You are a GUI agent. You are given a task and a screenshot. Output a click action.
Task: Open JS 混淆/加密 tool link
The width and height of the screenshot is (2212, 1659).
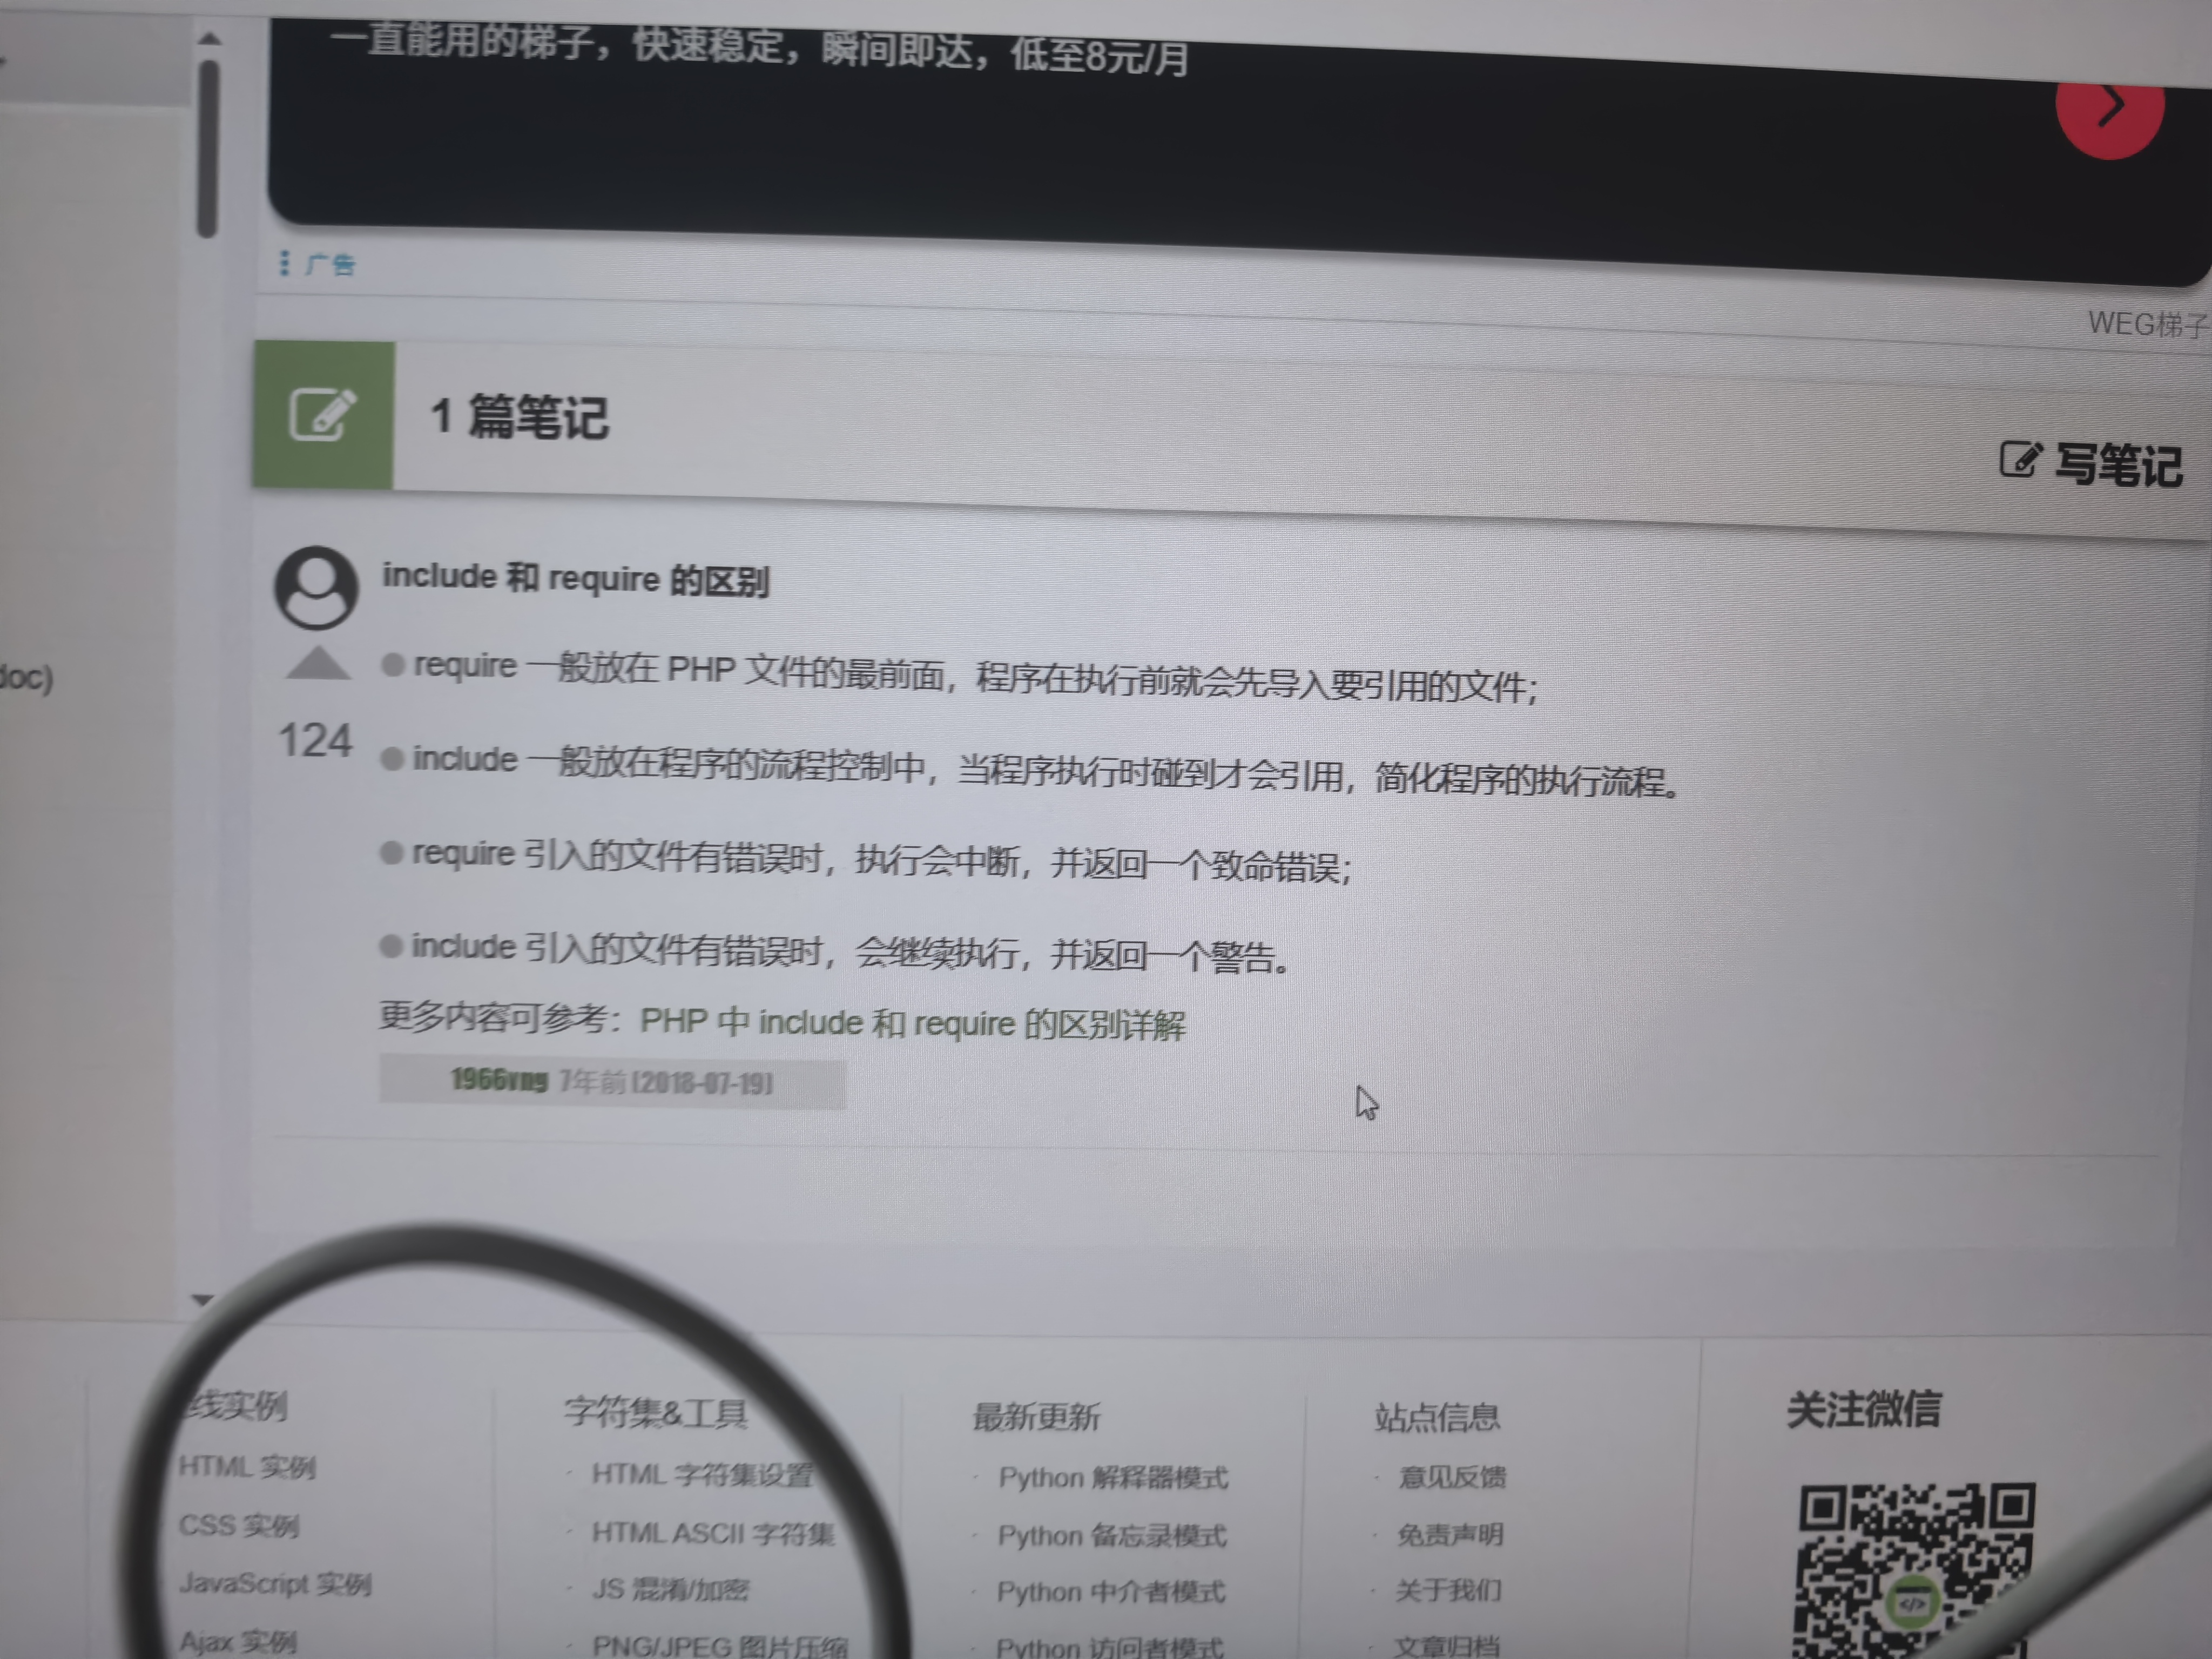[670, 1589]
